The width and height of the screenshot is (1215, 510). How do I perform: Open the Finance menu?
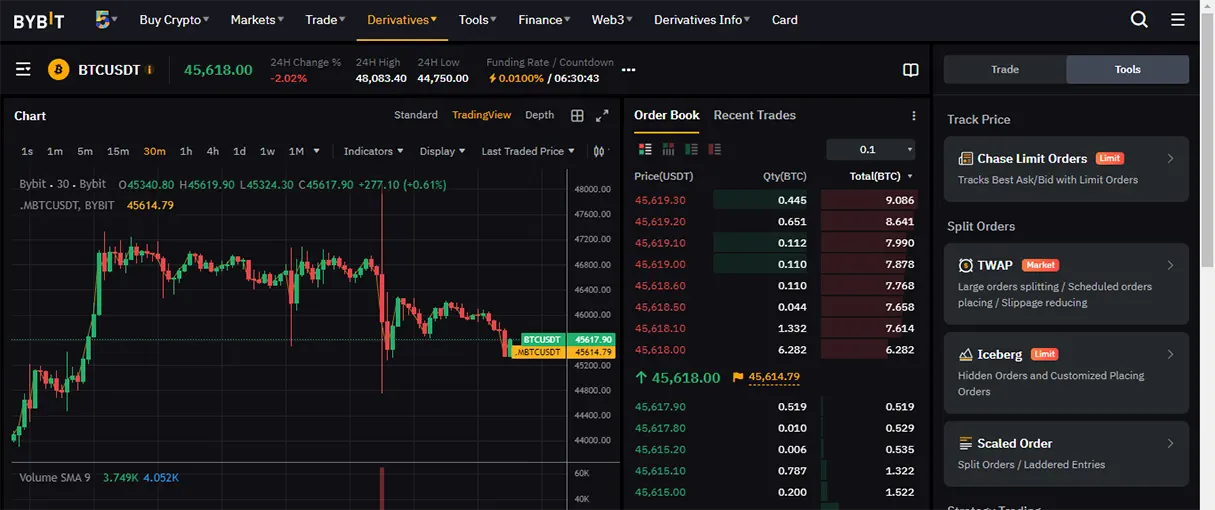pos(545,19)
